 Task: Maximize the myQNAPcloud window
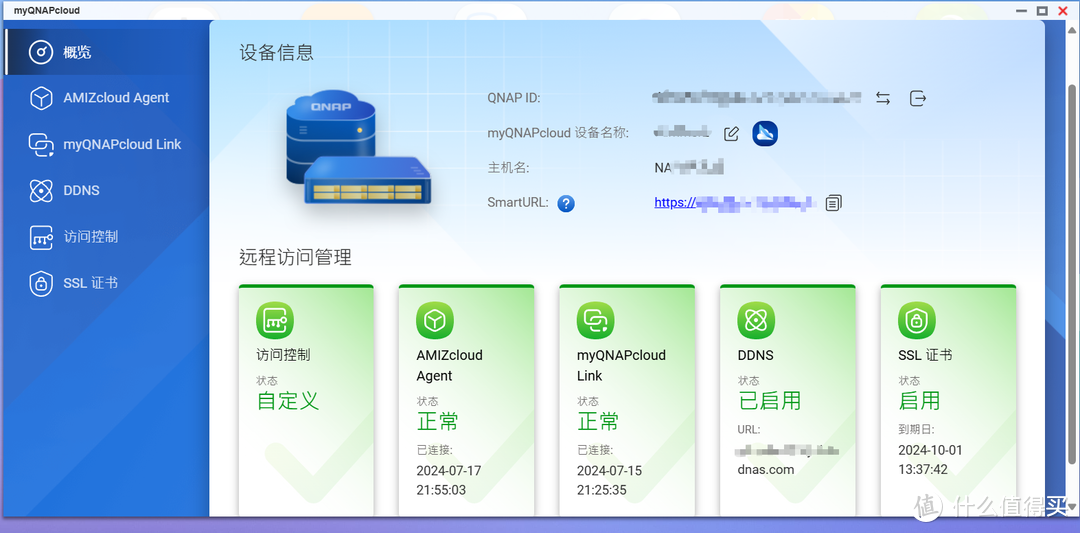(x=1042, y=10)
